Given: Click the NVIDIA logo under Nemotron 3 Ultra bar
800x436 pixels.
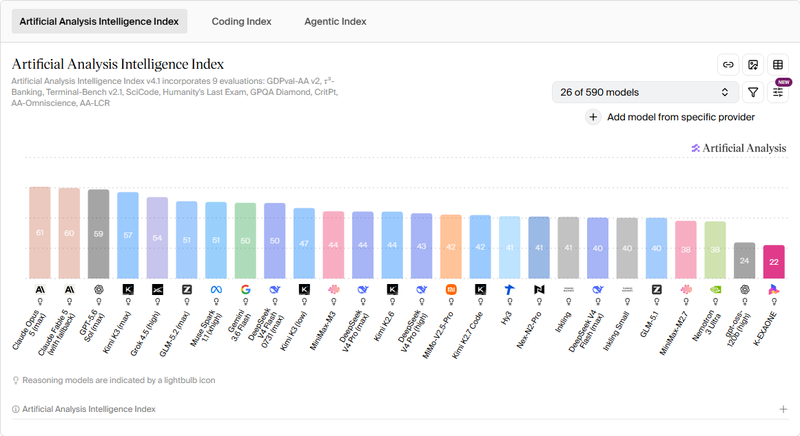Looking at the screenshot, I should point(715,290).
